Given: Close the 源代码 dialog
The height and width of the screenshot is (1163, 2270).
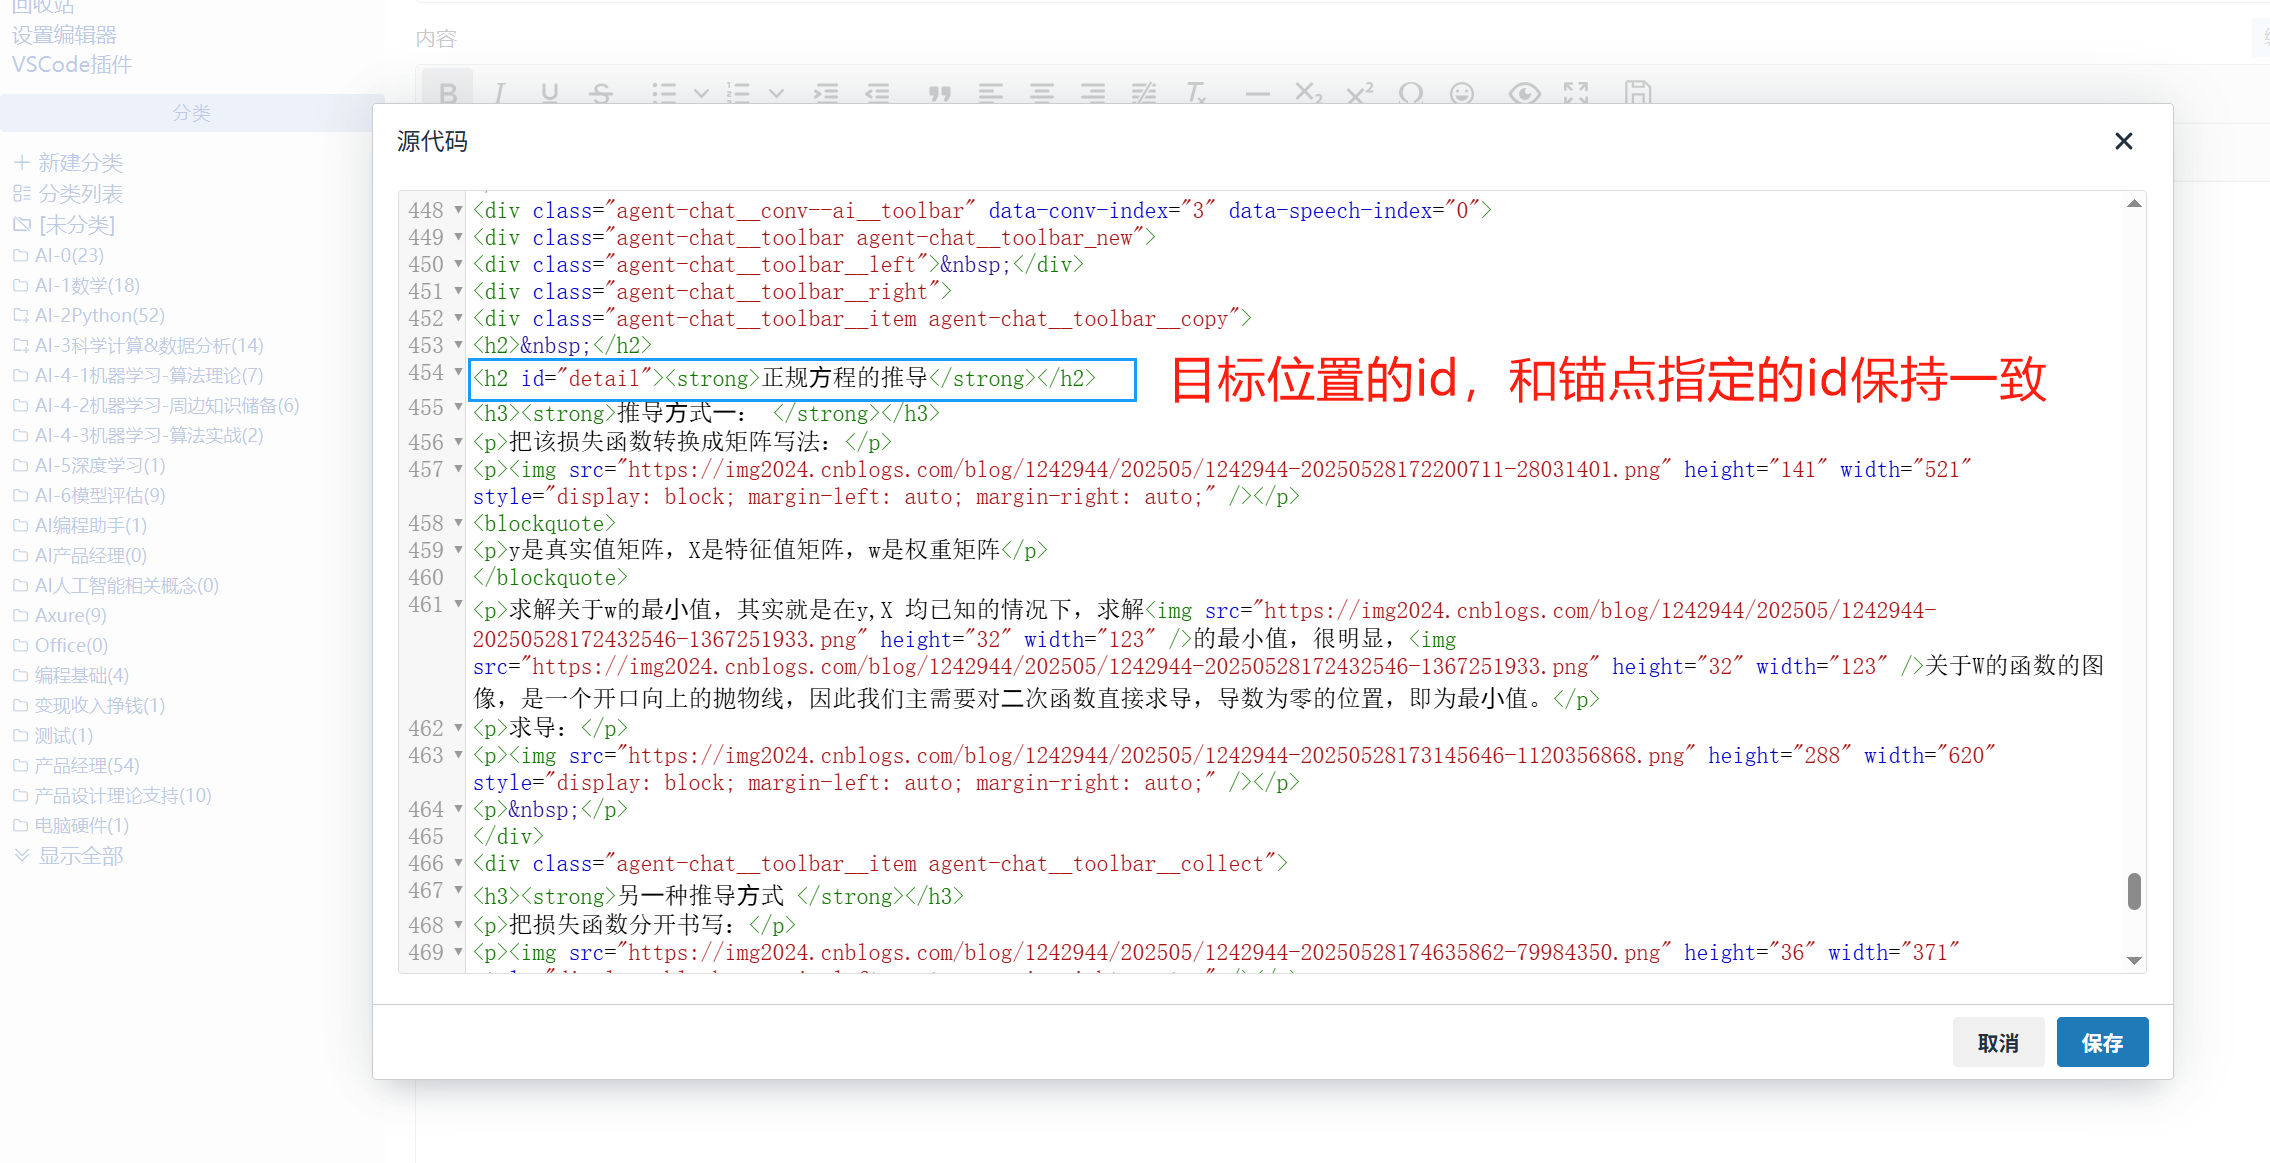Looking at the screenshot, I should 2124,141.
